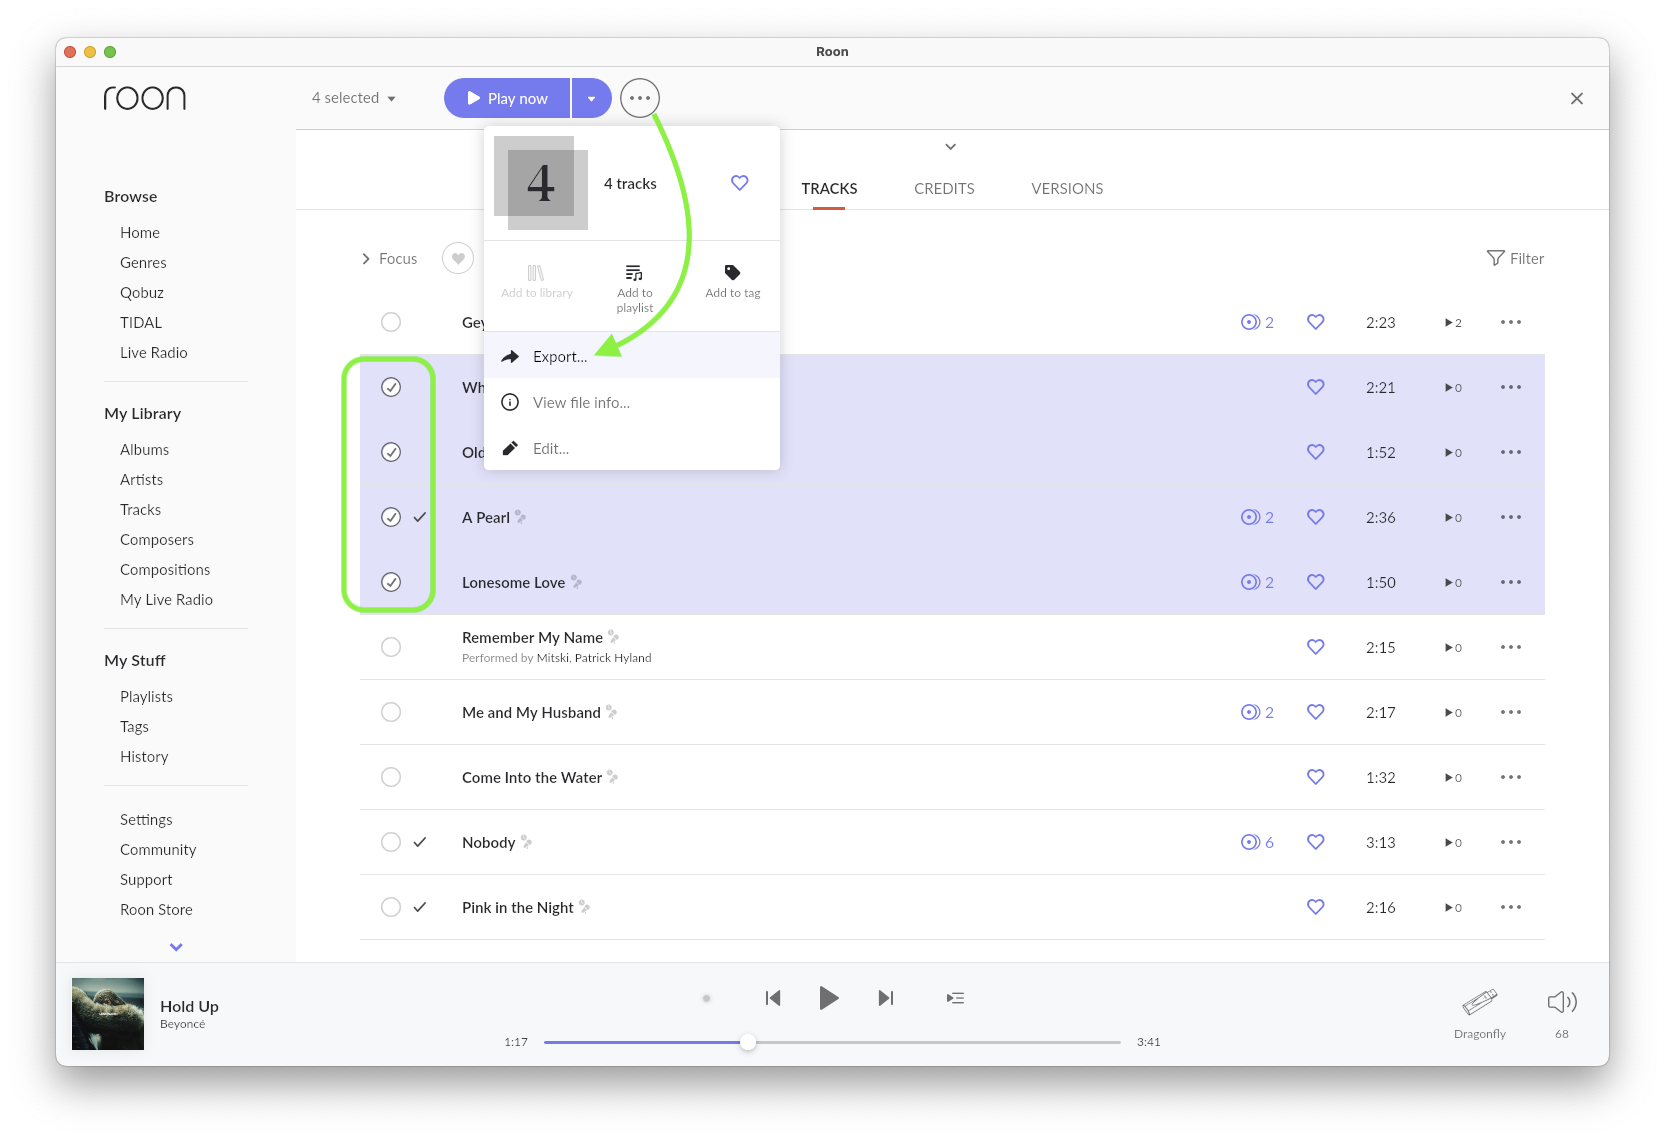This screenshot has width=1665, height=1140.
Task: Favorite the Come Into the Water heart
Action: tap(1316, 777)
